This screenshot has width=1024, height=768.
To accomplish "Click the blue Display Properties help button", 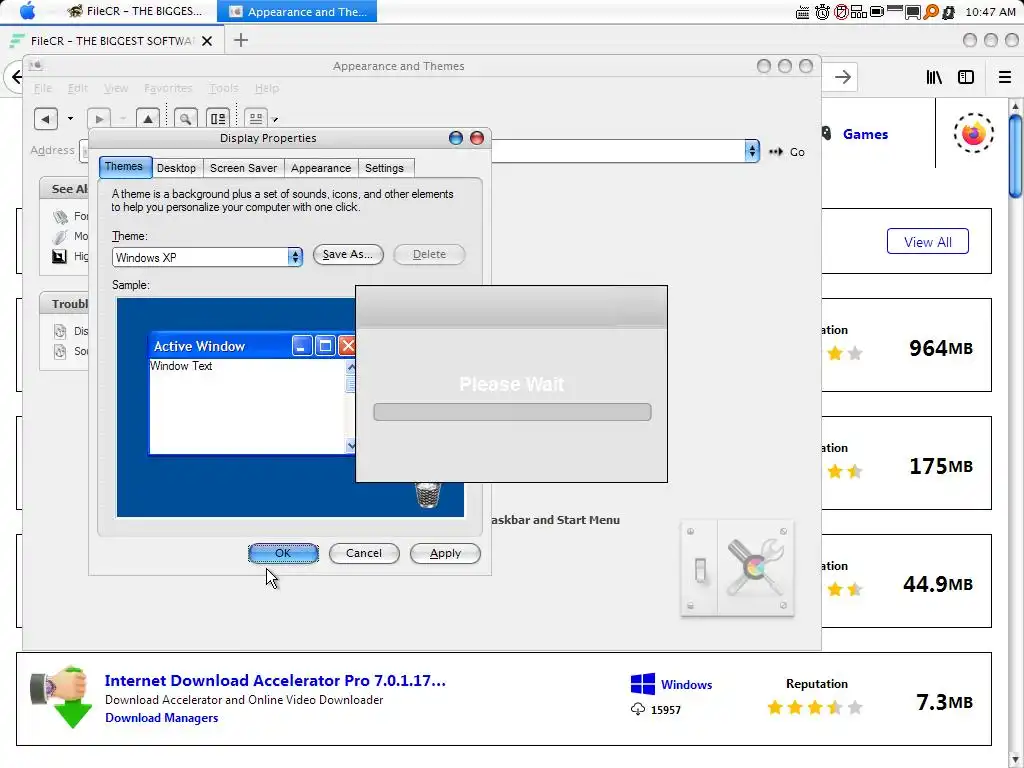I will (456, 138).
